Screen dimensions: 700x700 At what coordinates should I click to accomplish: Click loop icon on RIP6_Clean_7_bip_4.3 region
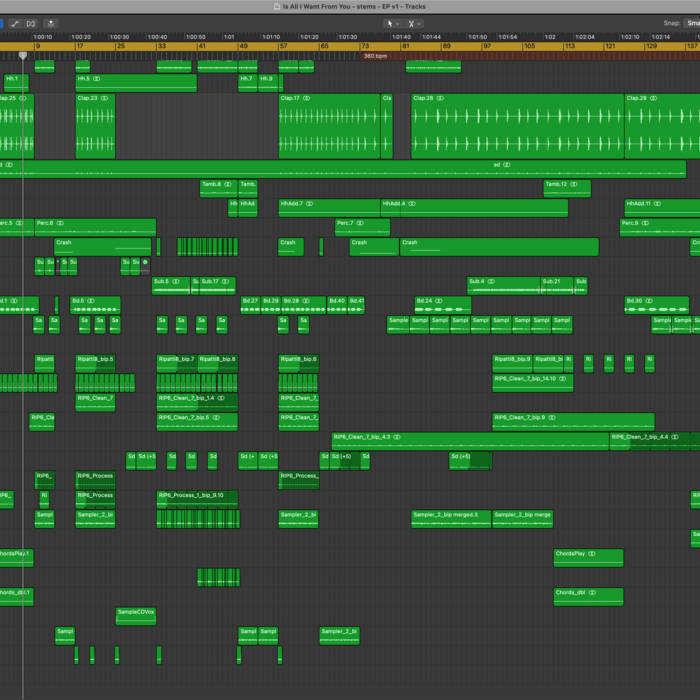[x=397, y=437]
